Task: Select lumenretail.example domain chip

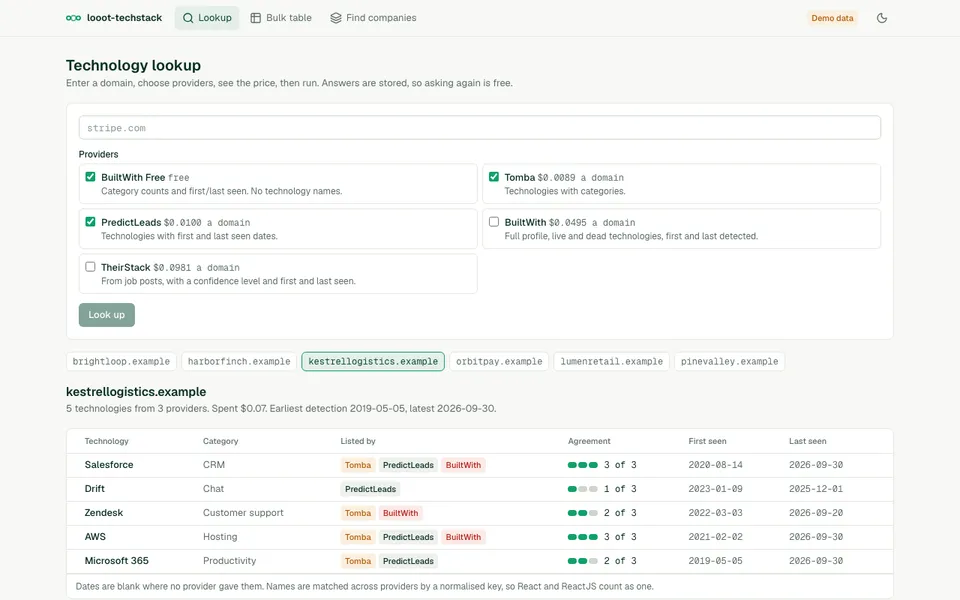Action: [x=612, y=361]
